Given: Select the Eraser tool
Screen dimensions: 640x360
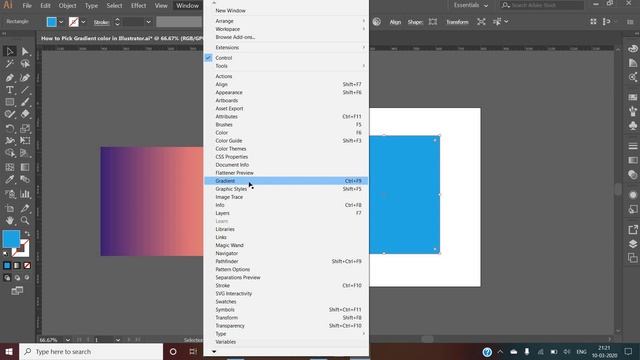Looking at the screenshot, I should click(25, 114).
